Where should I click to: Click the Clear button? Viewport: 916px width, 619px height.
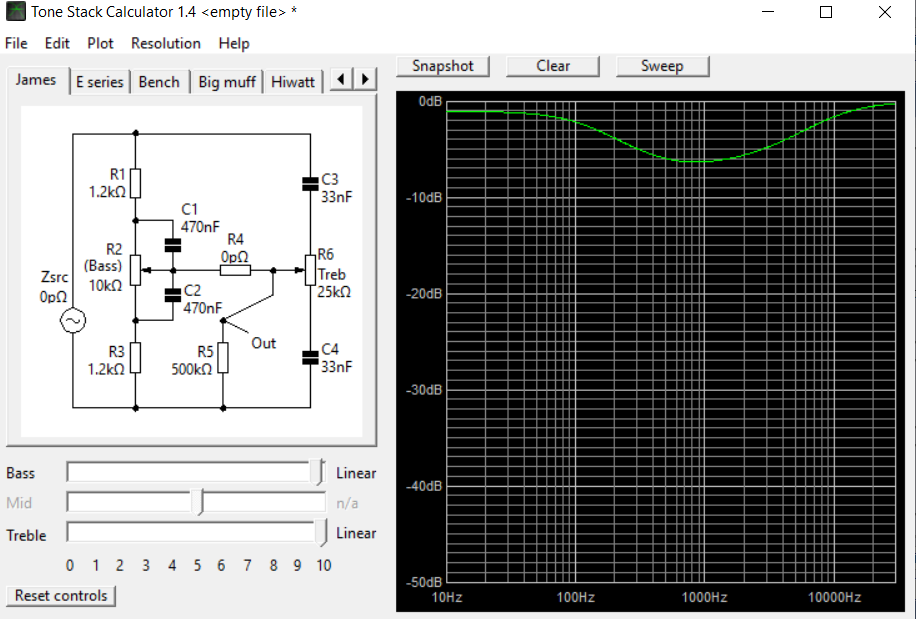553,66
